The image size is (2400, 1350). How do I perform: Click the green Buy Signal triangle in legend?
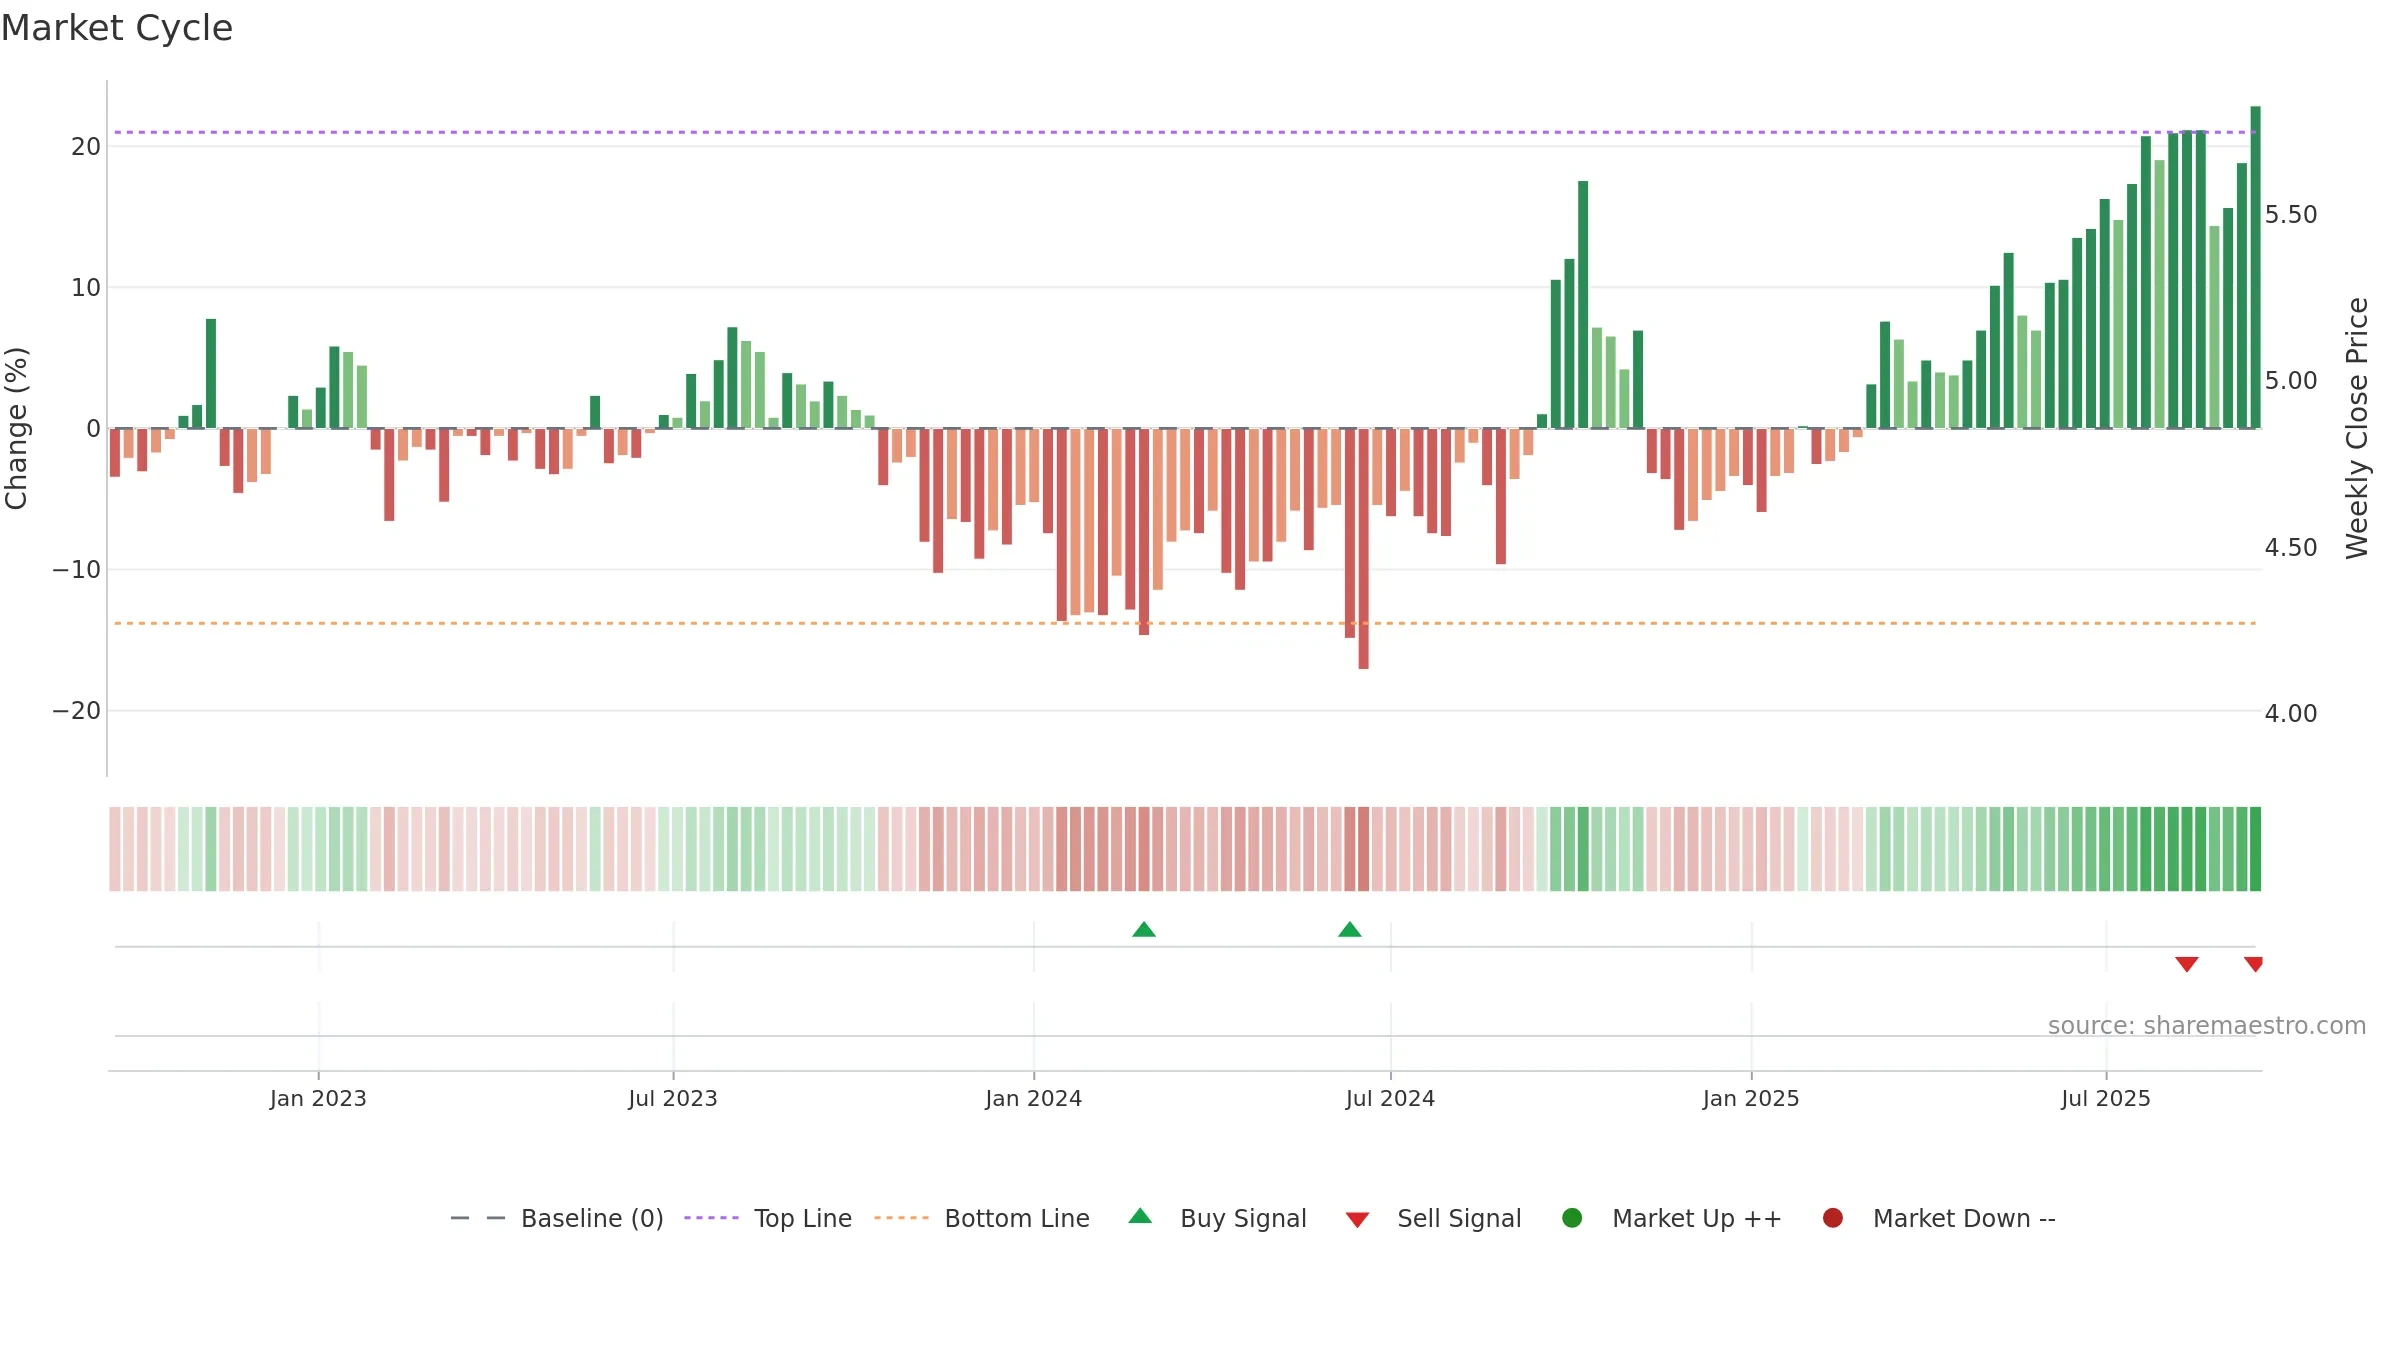tap(1140, 1217)
